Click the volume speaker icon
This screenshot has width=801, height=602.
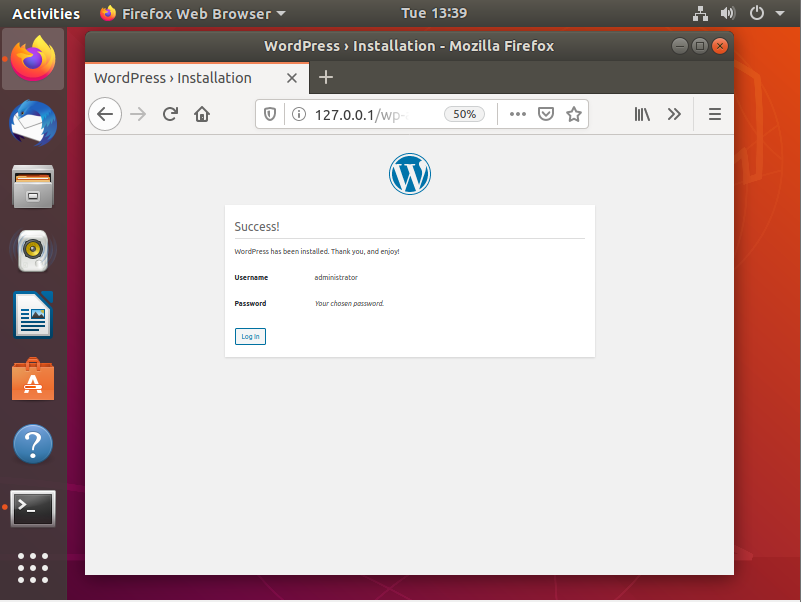(728, 13)
